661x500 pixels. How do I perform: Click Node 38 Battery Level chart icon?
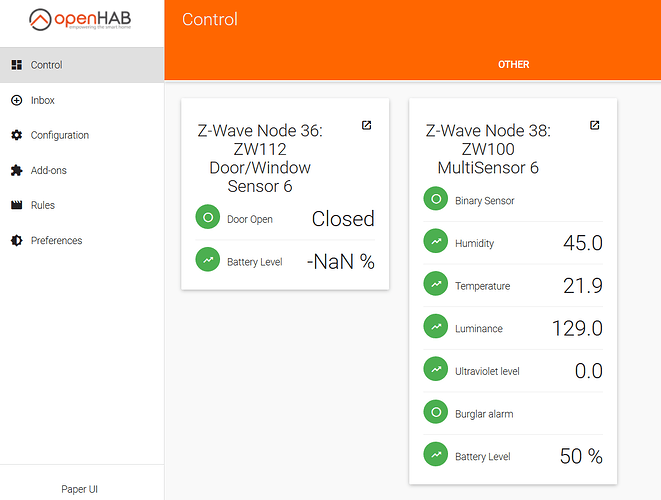point(436,455)
